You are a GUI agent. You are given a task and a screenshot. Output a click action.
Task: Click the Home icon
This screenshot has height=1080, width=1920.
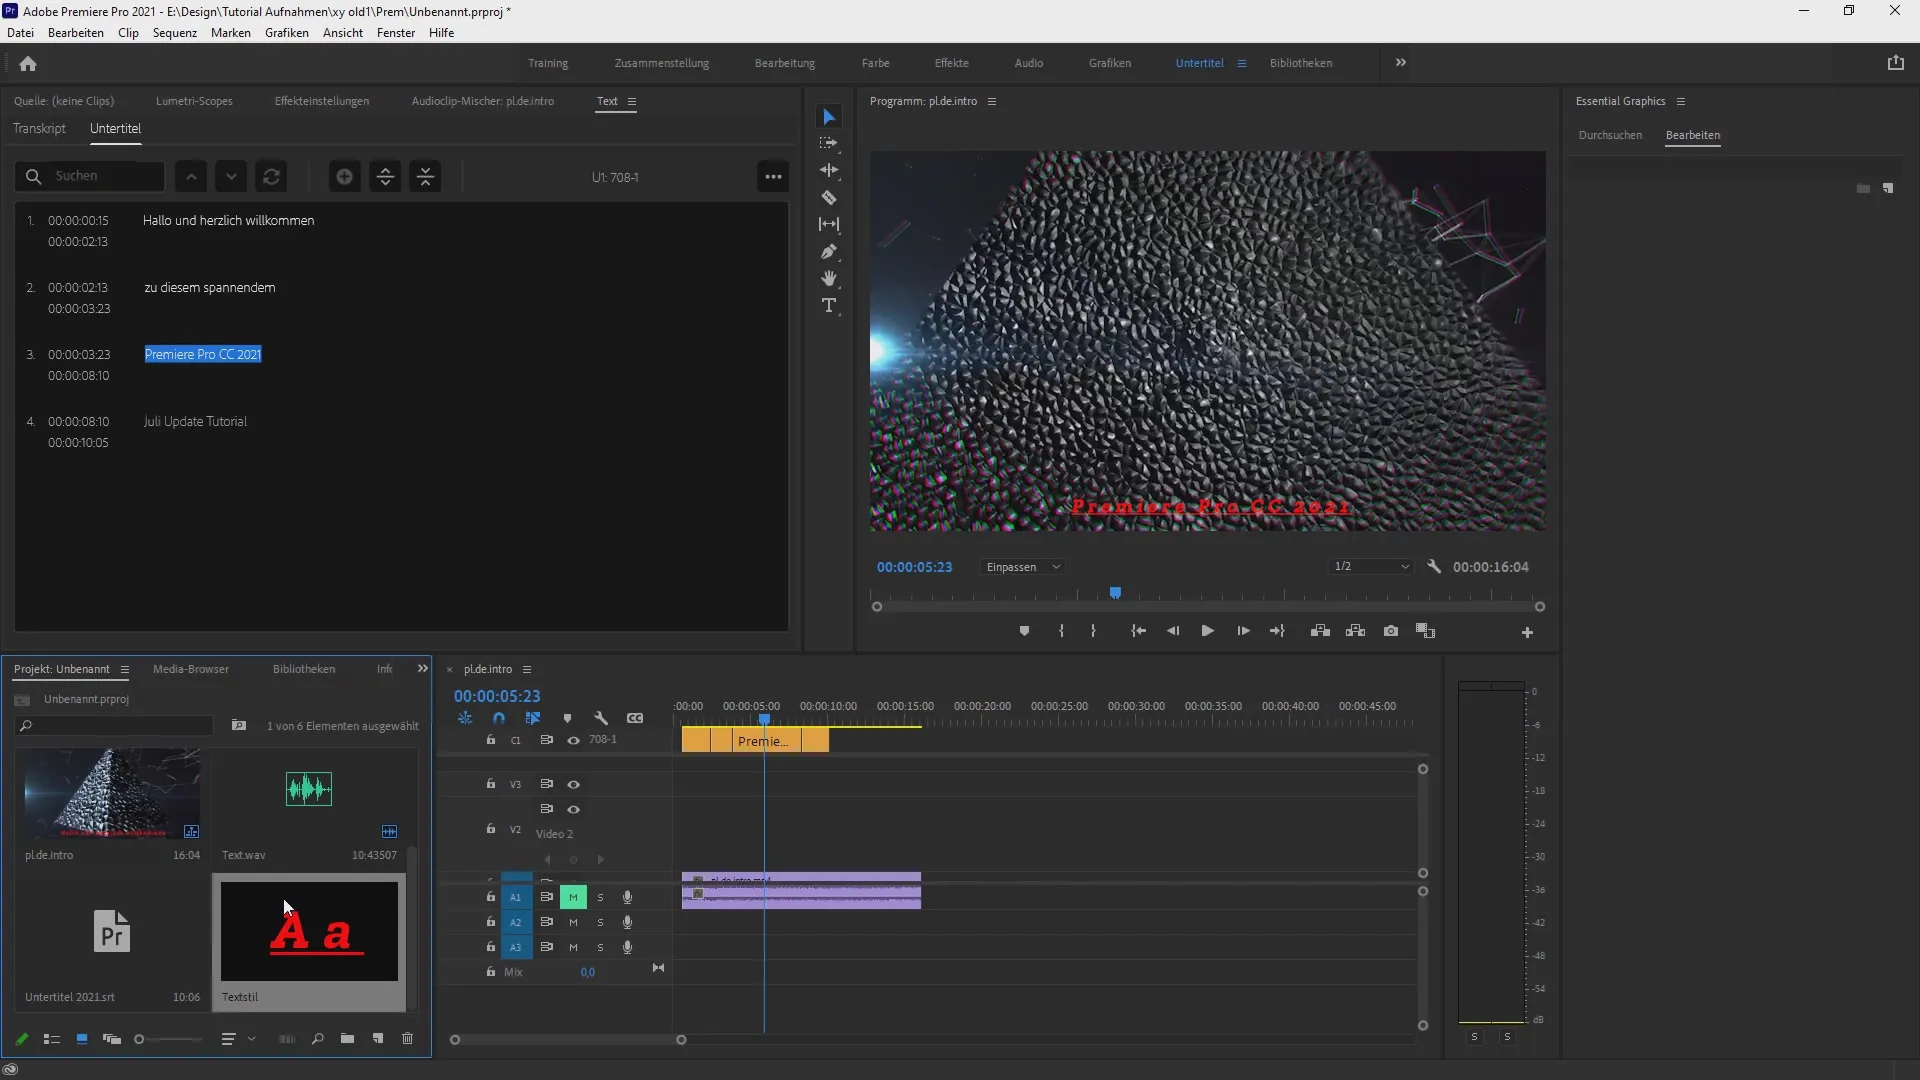point(28,63)
